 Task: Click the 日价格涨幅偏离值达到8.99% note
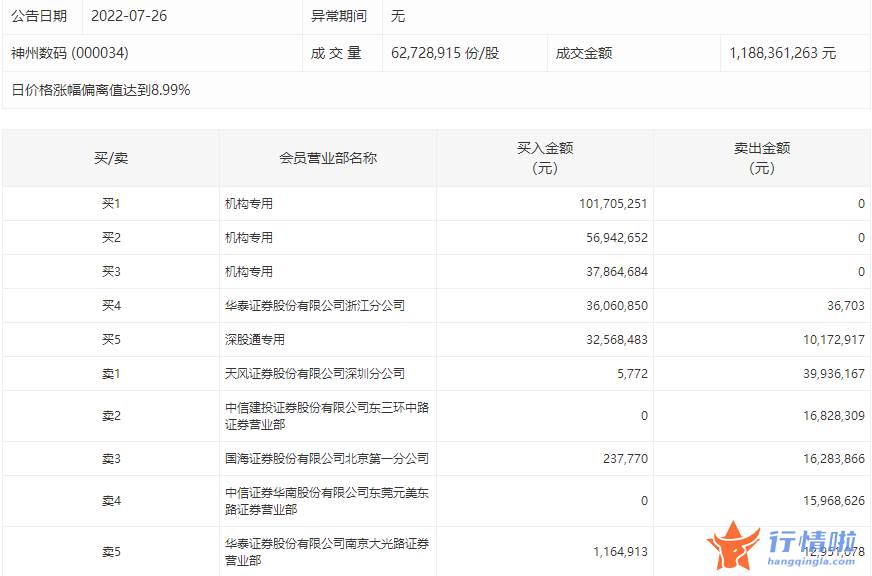tap(101, 90)
